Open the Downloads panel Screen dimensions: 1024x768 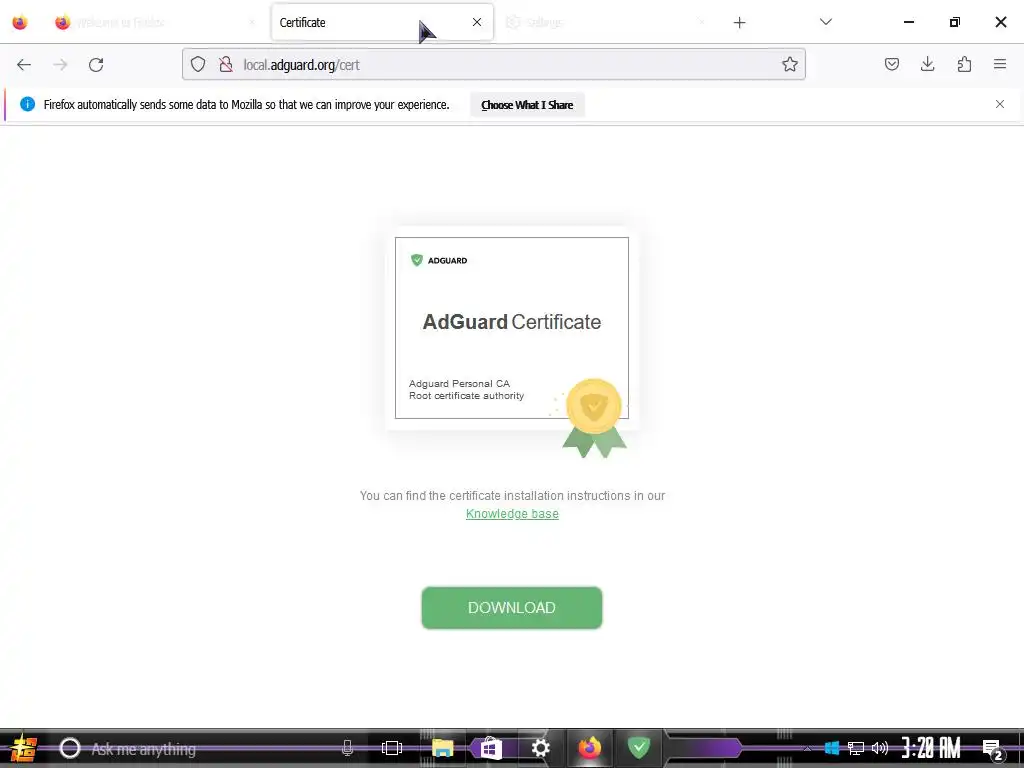[x=927, y=64]
